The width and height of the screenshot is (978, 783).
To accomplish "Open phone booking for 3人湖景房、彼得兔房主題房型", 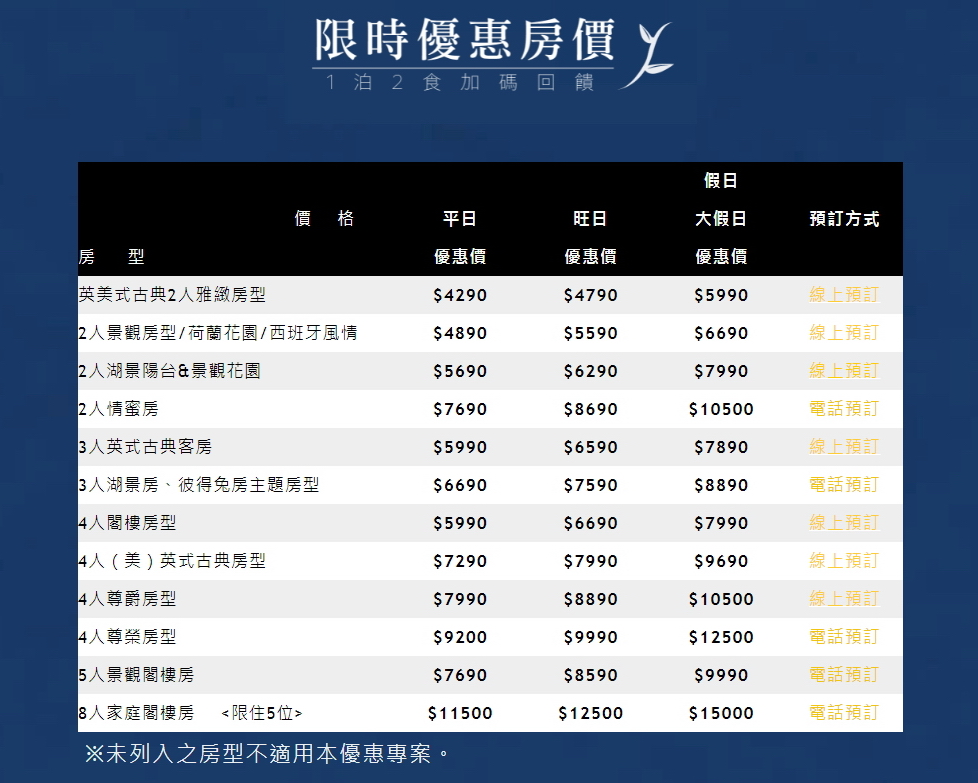I will point(843,484).
